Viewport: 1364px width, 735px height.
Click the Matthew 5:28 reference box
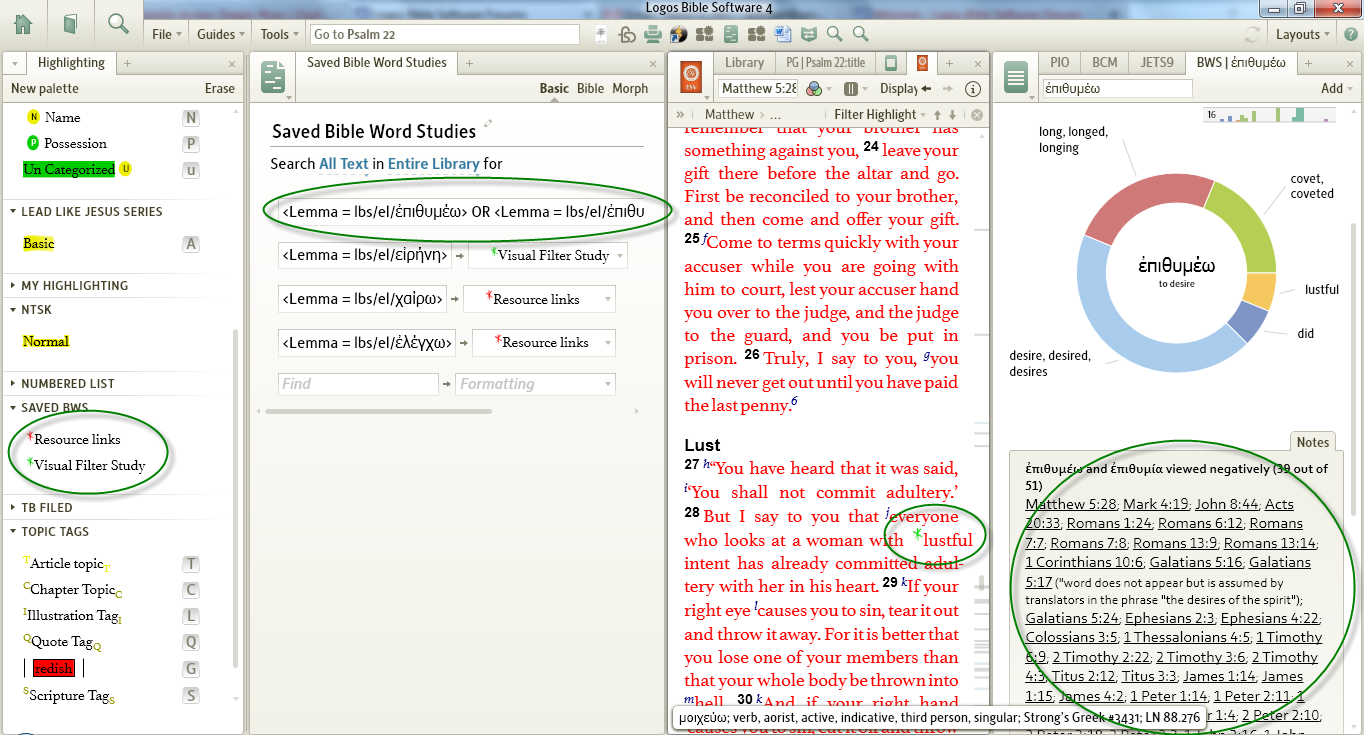[759, 88]
